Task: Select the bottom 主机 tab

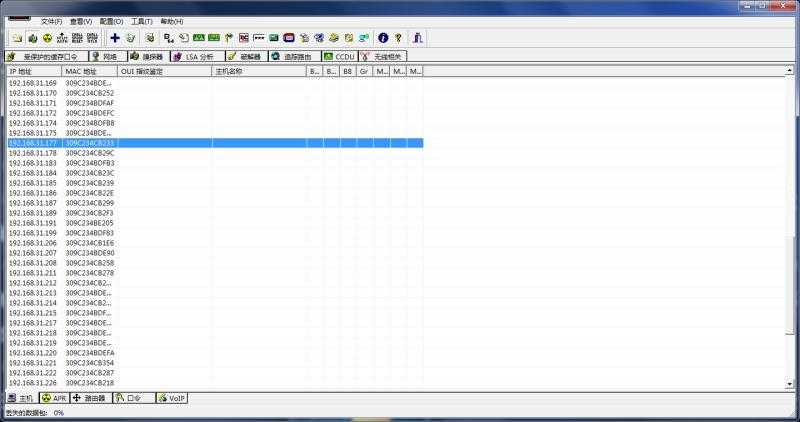Action: point(21,398)
